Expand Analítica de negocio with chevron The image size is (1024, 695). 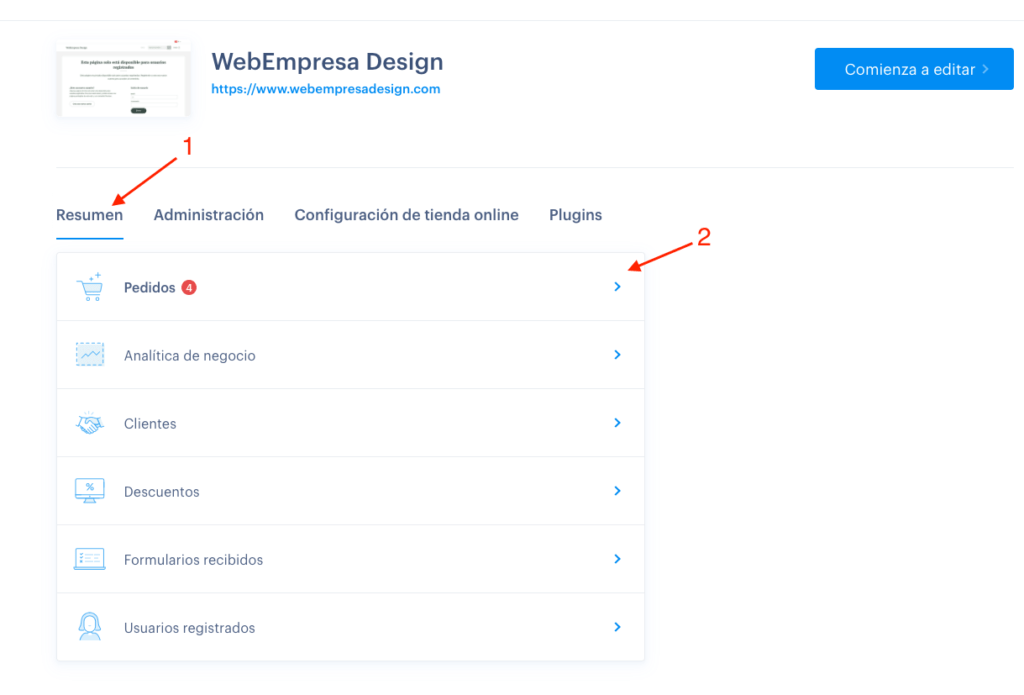(617, 355)
